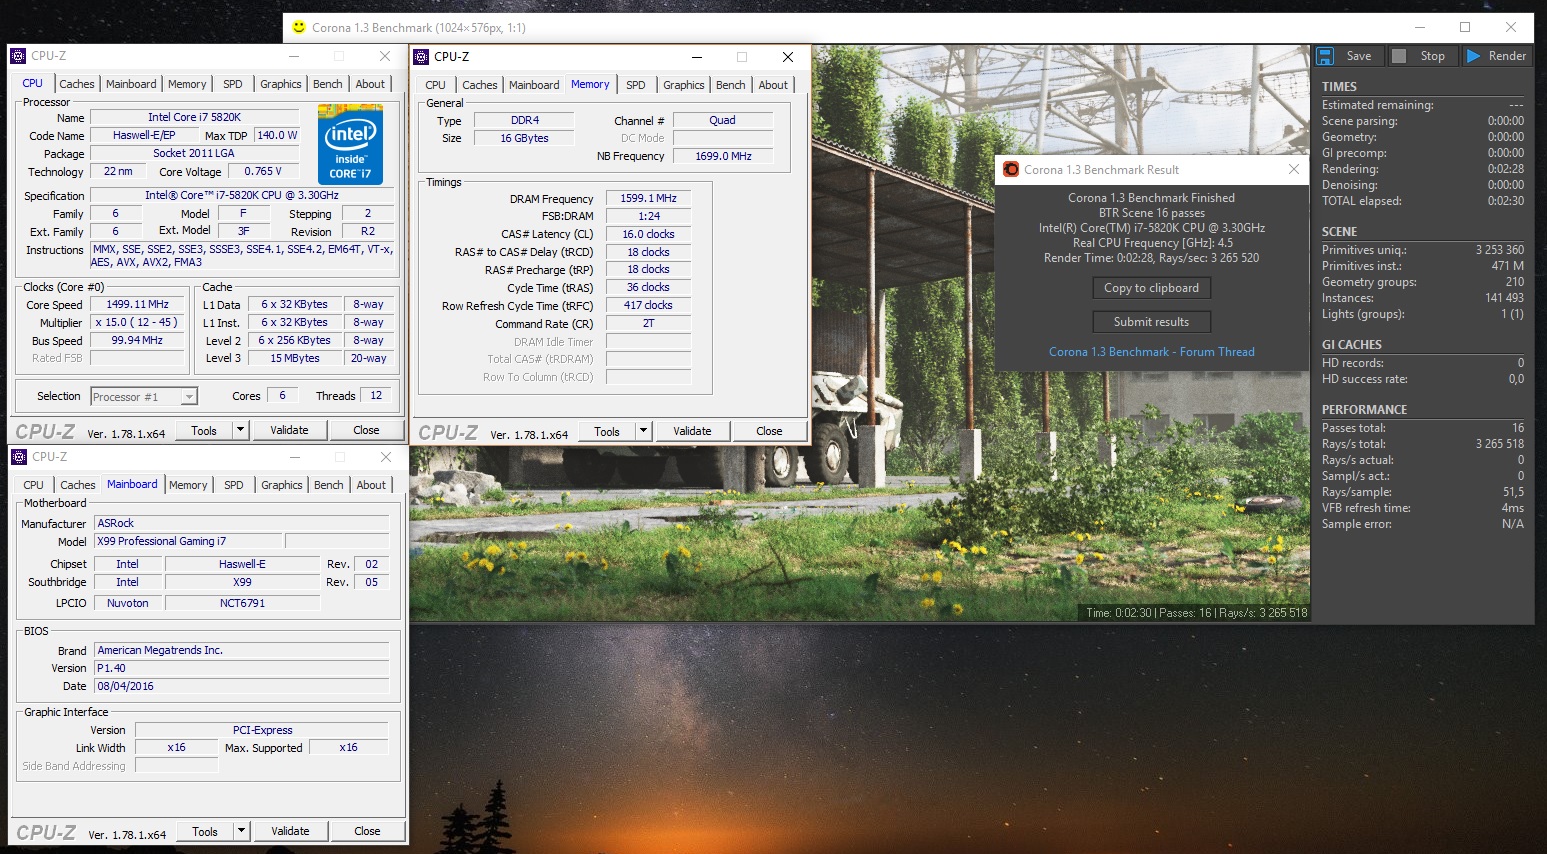The image size is (1547, 854).
Task: Click the Save disk icon in Corona toolbar
Action: pyautogui.click(x=1325, y=56)
